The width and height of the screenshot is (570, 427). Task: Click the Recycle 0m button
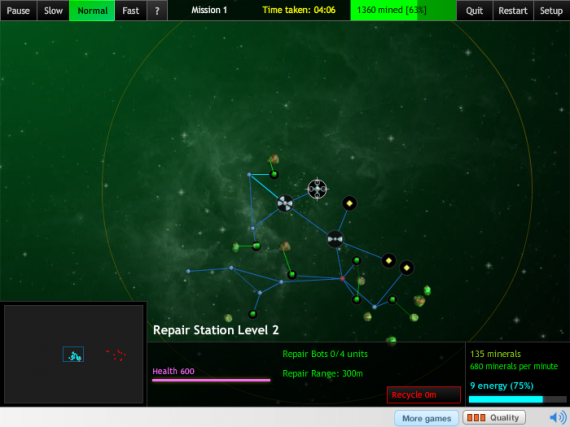point(424,395)
